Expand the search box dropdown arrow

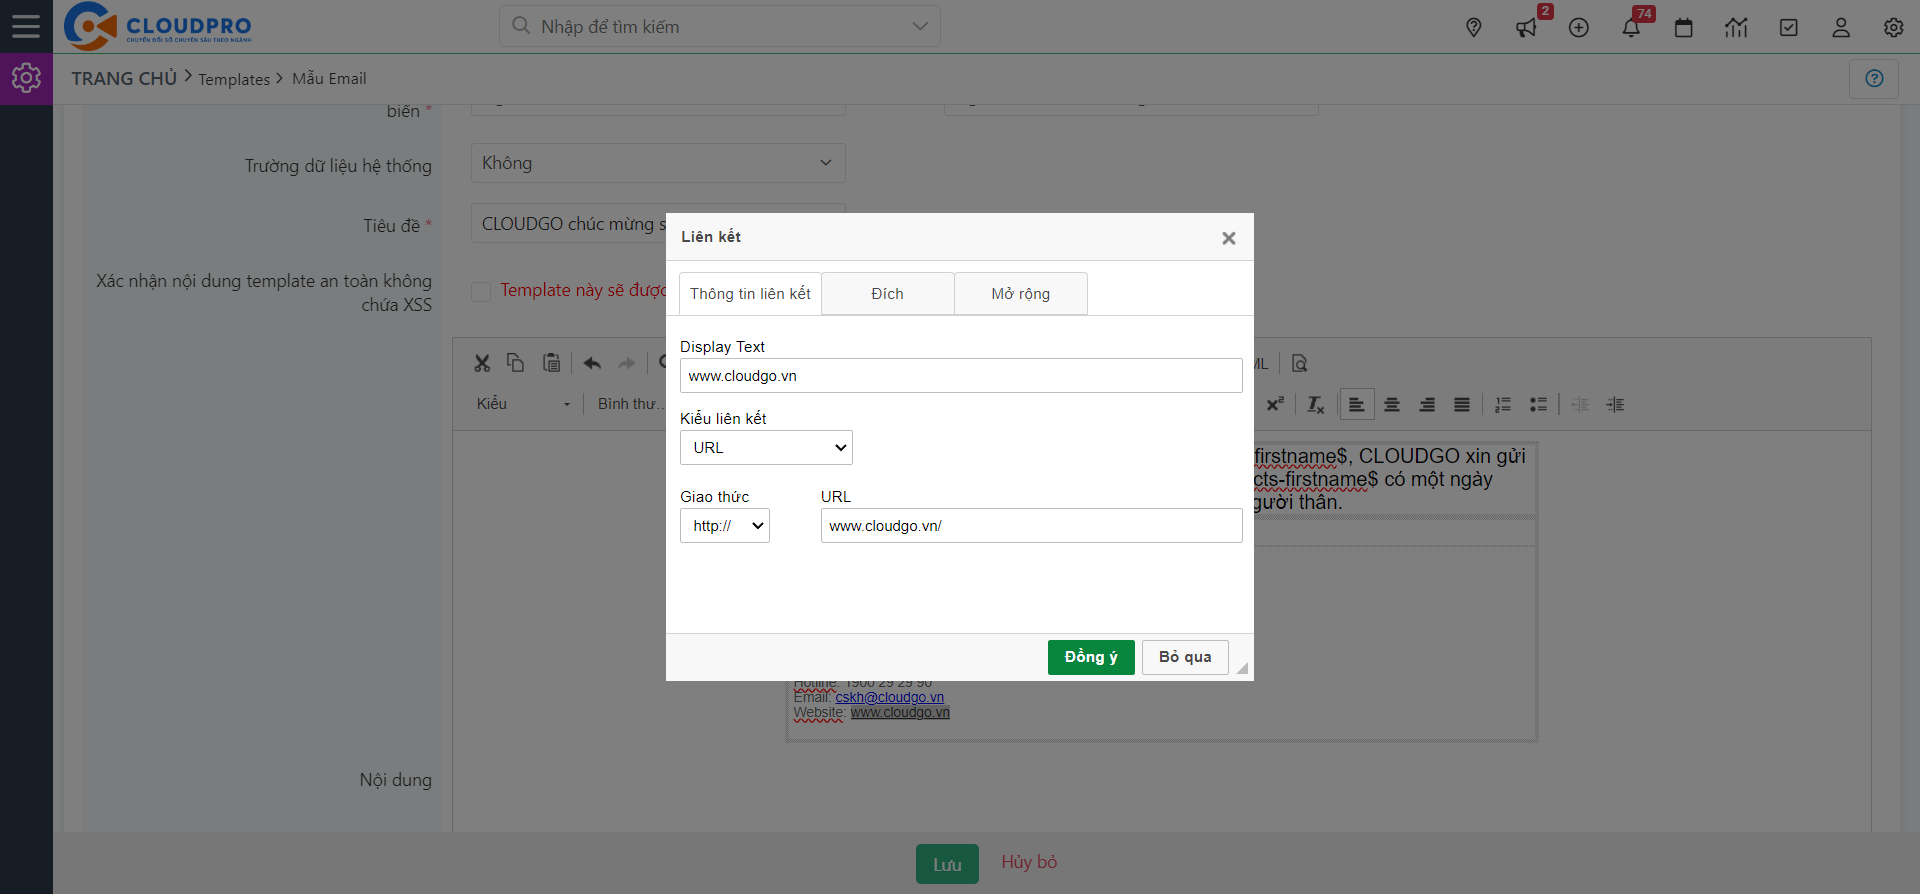pyautogui.click(x=920, y=26)
